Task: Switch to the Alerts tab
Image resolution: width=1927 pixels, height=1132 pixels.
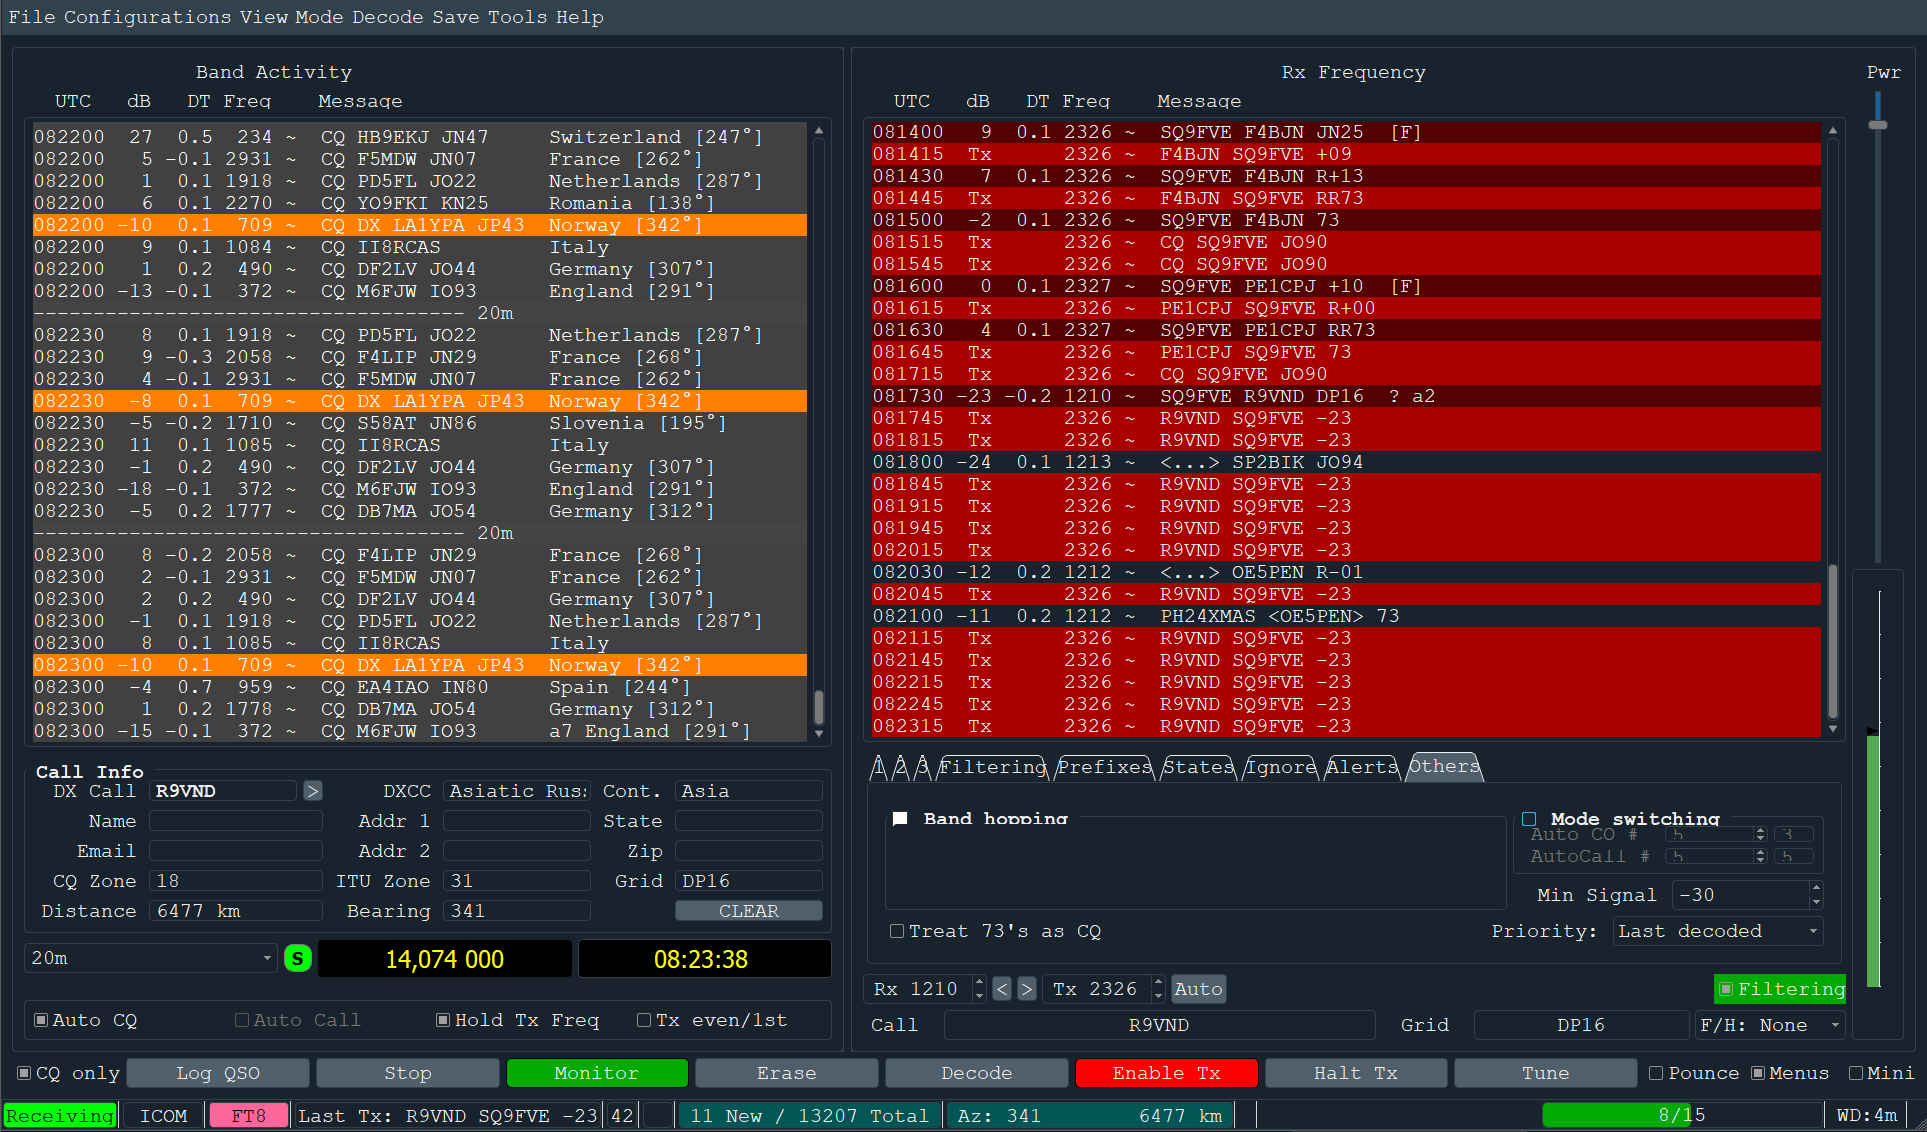Action: point(1362,767)
